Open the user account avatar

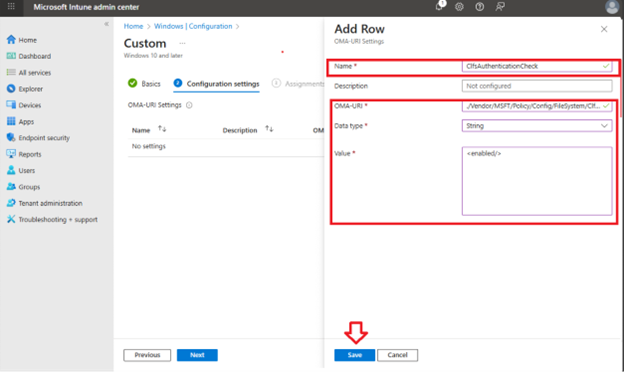point(612,7)
